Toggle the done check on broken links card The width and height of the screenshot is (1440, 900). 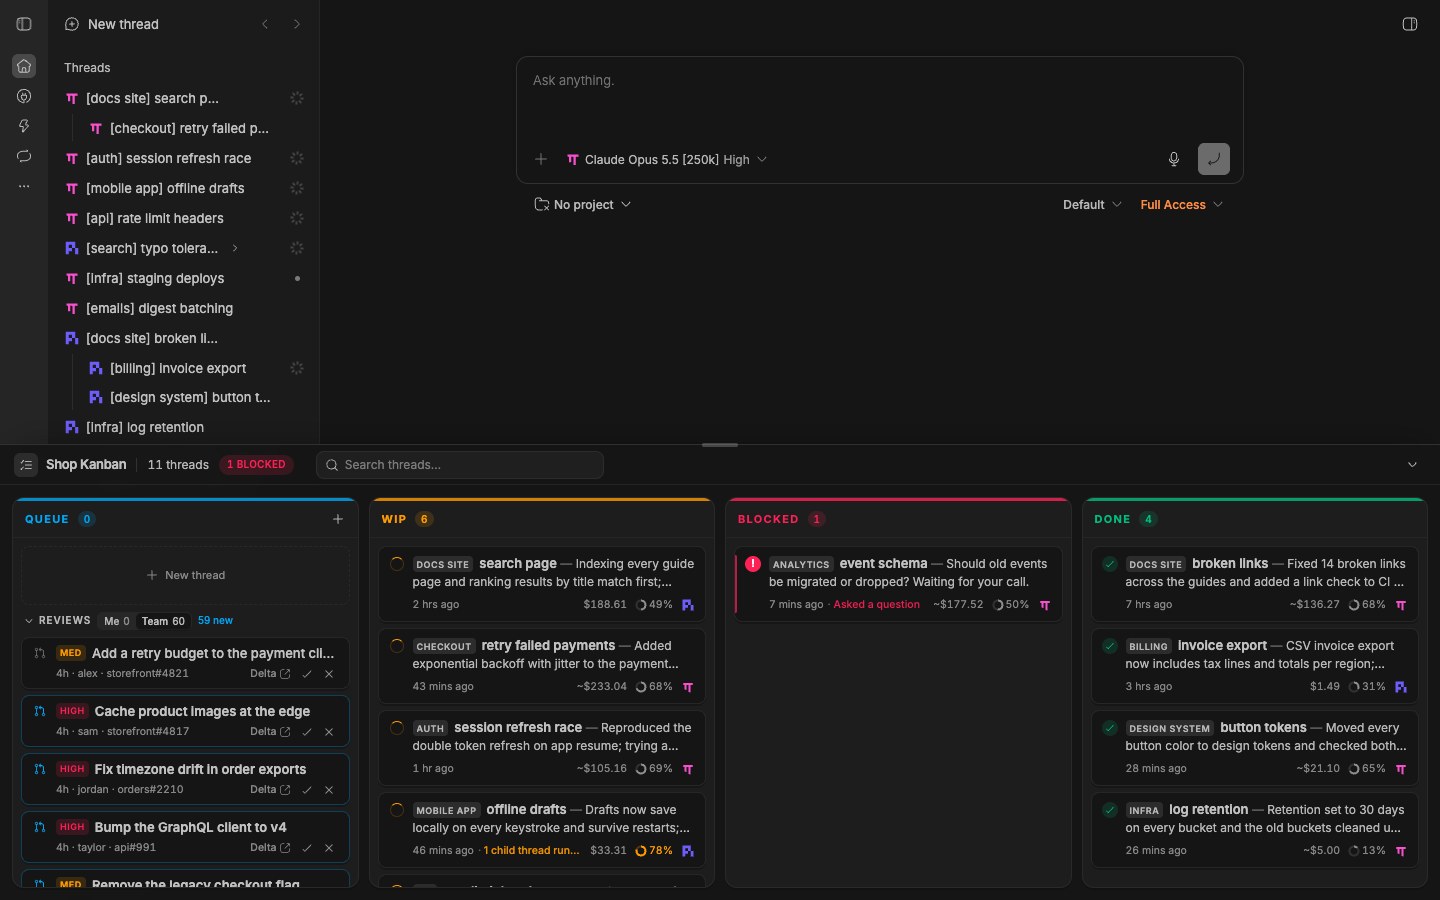pos(1110,564)
